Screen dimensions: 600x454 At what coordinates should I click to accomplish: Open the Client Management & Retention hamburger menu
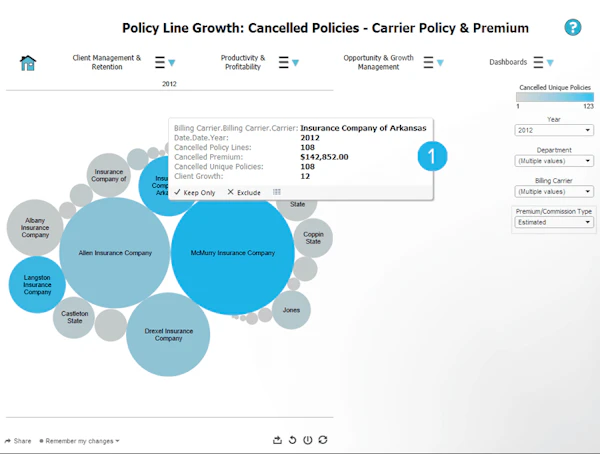pos(165,62)
